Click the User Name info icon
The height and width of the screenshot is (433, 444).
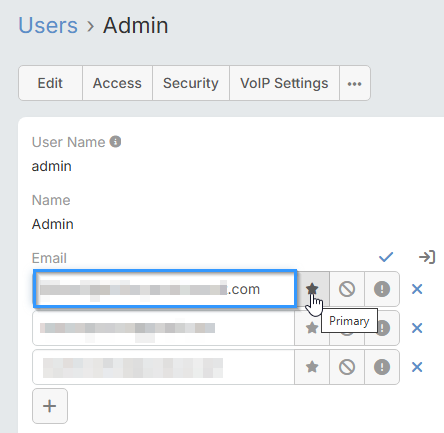point(115,142)
